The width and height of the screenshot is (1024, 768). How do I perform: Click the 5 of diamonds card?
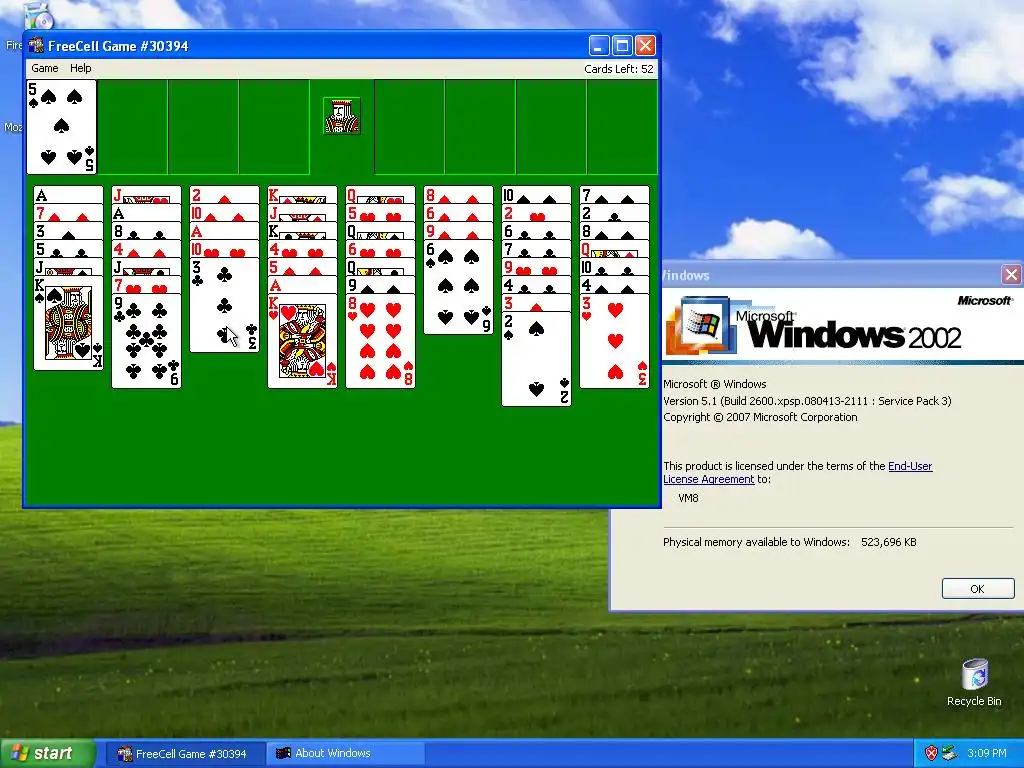coord(302,266)
